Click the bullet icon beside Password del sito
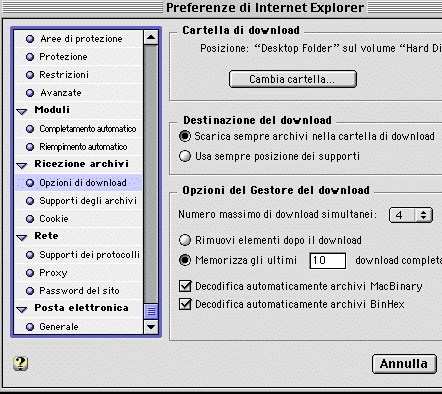Screen dimensions: 442x394 click(30, 291)
